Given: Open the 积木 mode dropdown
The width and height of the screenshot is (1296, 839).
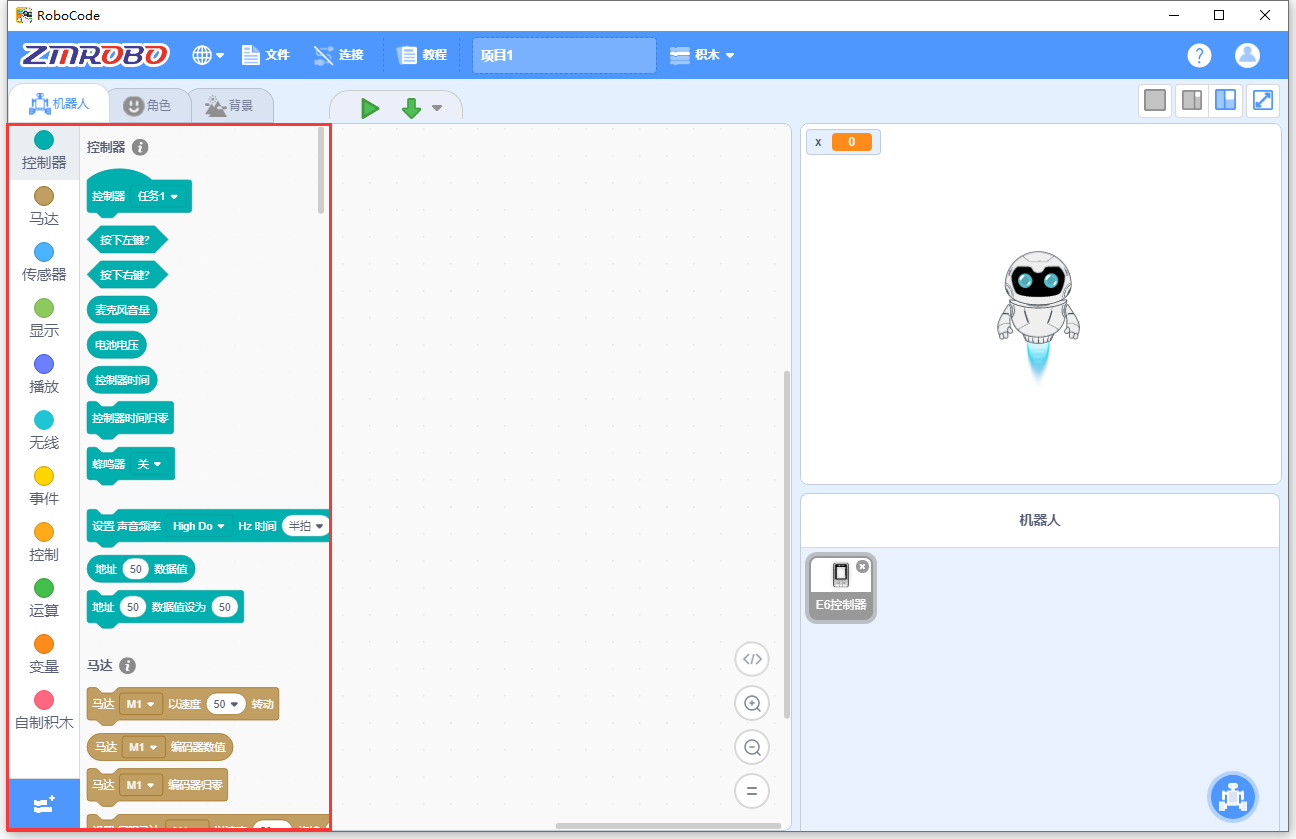Looking at the screenshot, I should pos(702,55).
